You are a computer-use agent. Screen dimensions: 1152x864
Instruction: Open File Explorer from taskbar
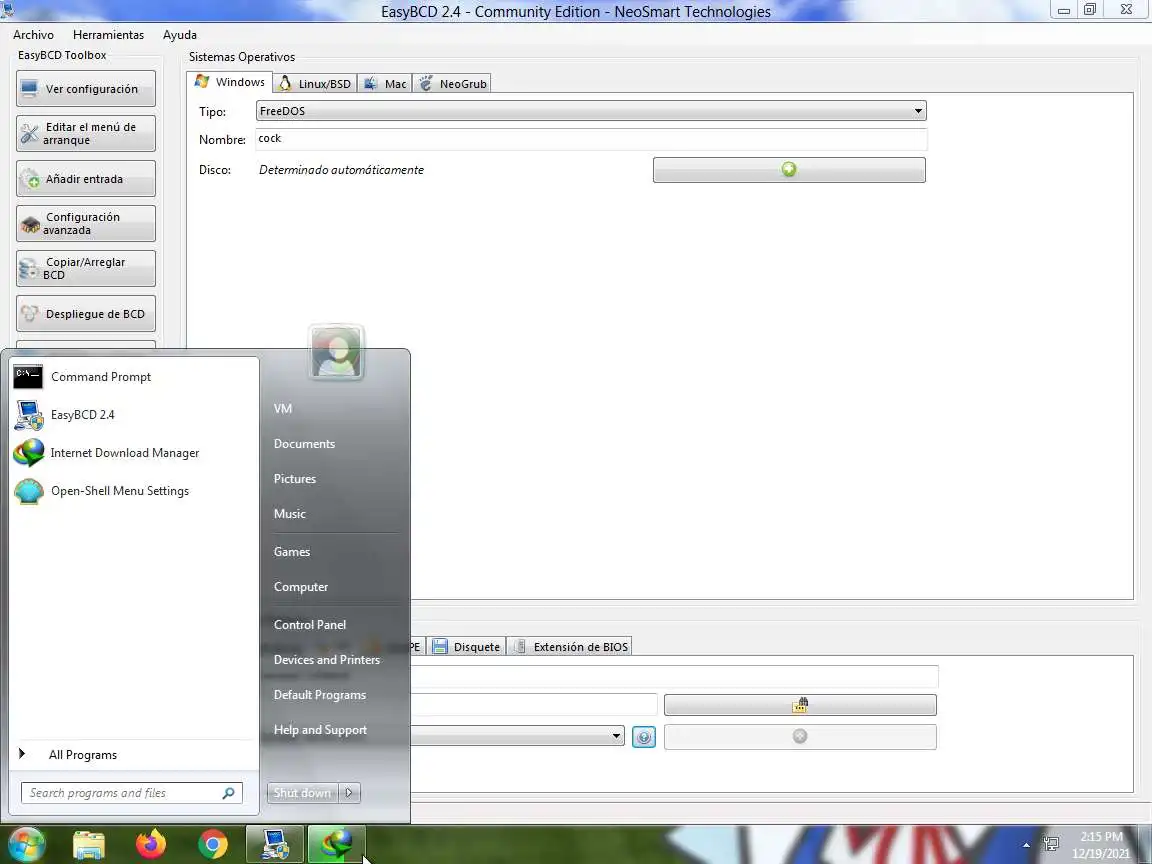click(x=89, y=845)
